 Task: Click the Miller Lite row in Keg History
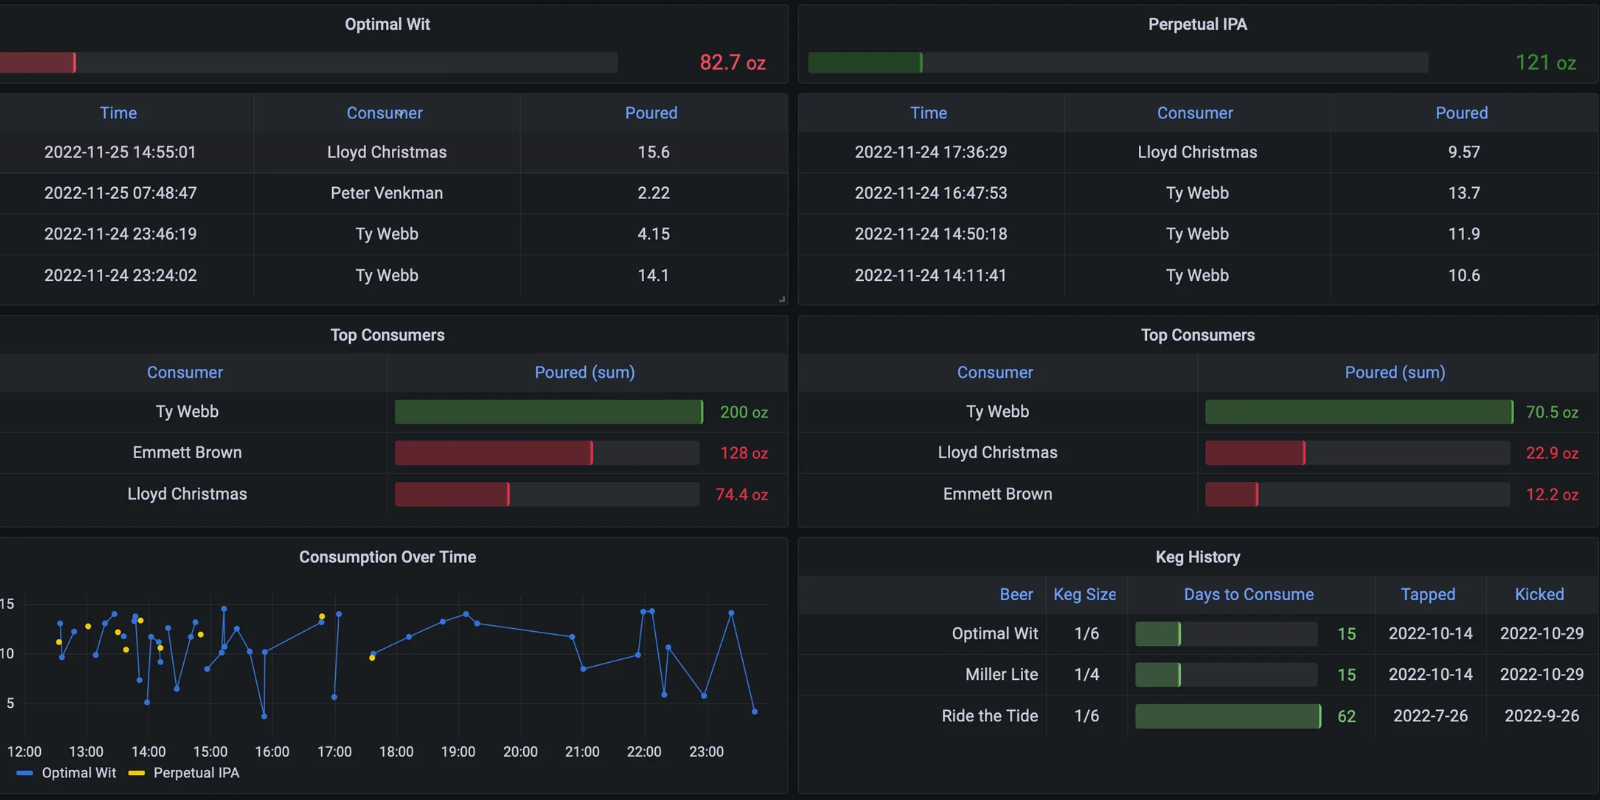point(1198,675)
